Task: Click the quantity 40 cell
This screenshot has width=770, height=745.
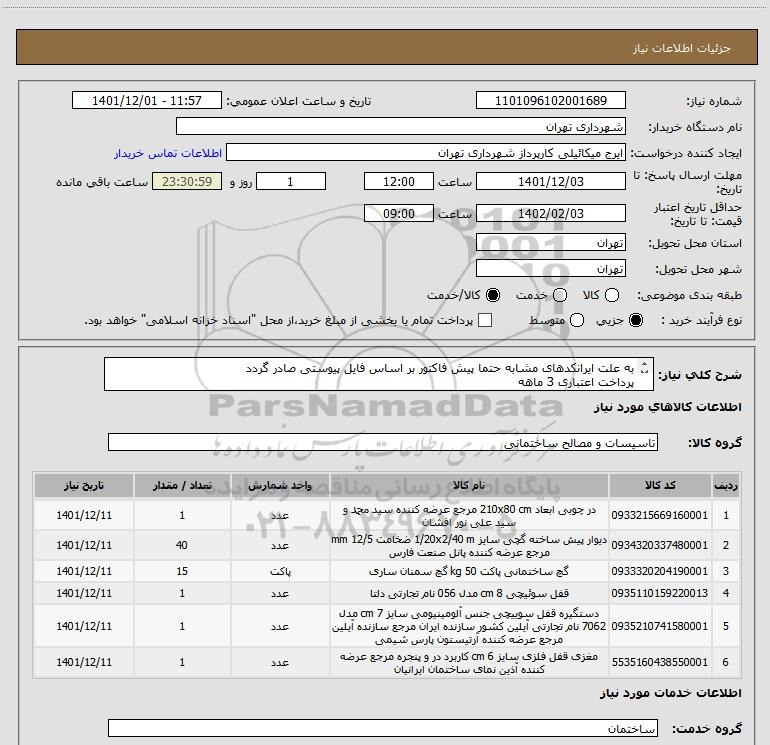Action: click(182, 545)
